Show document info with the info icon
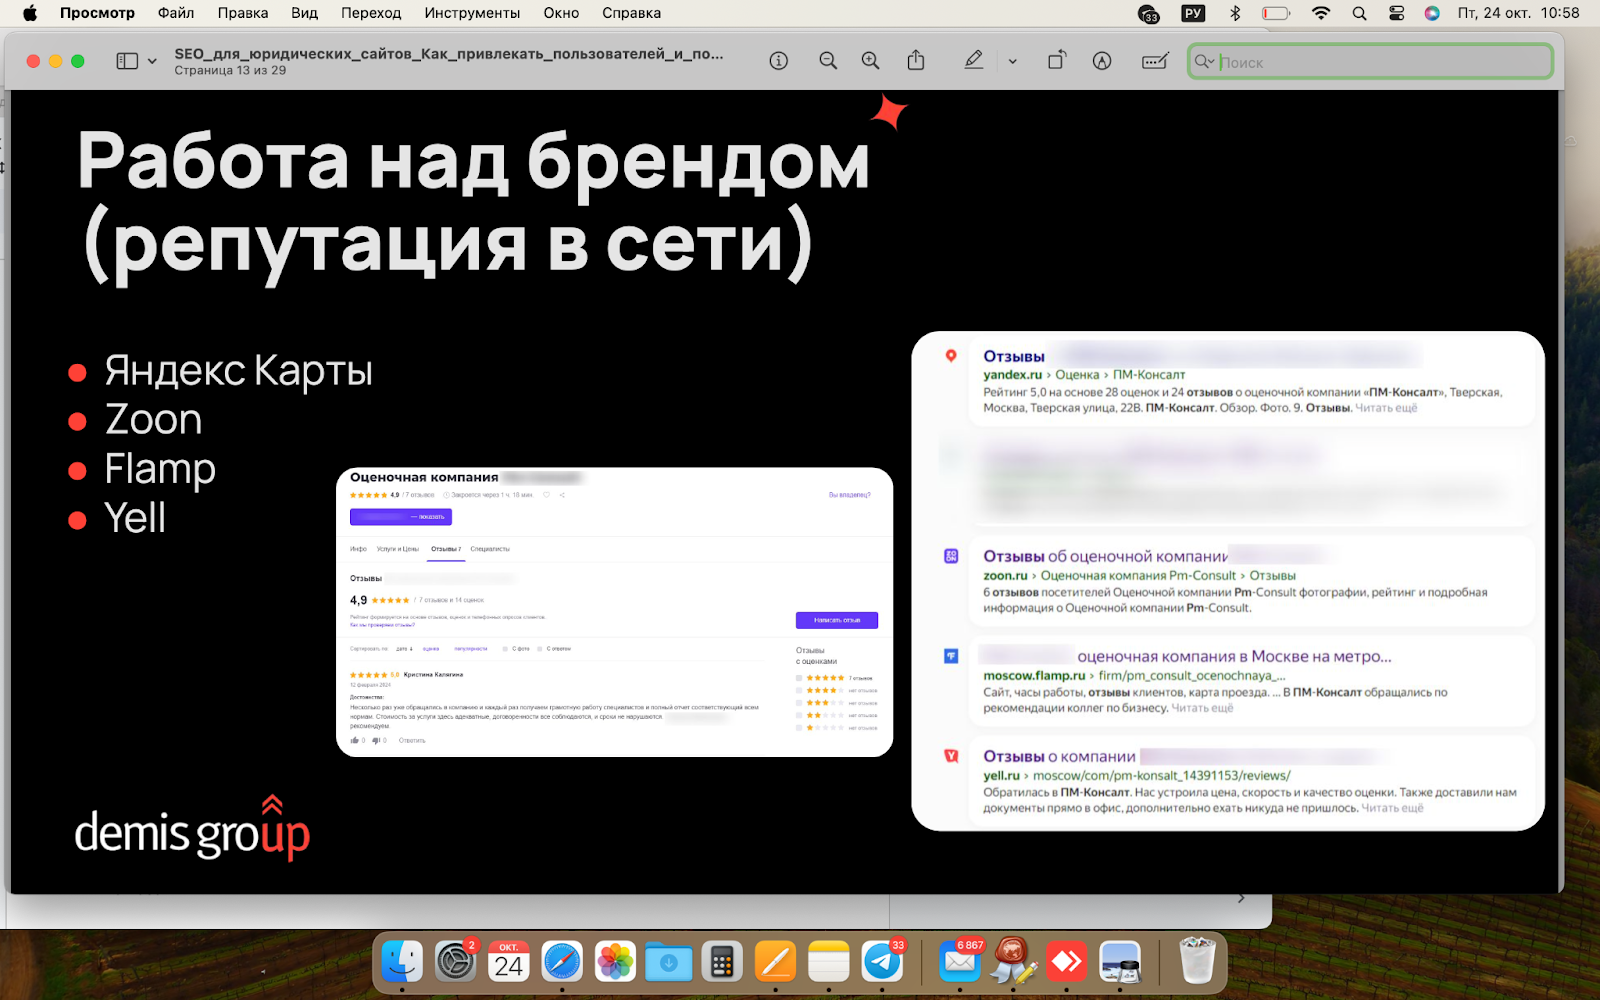Viewport: 1600px width, 1000px height. [778, 60]
